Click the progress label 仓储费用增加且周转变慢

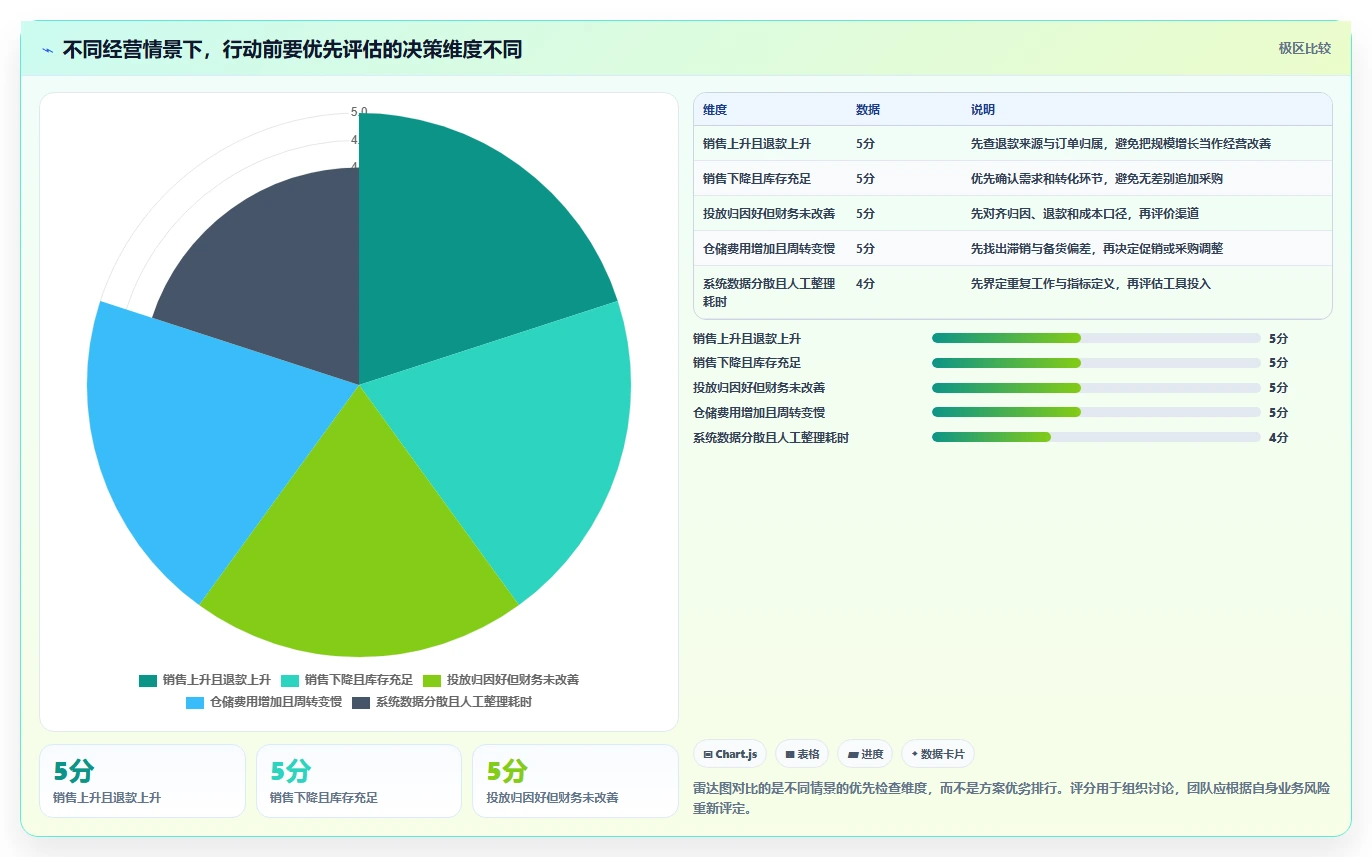pyautogui.click(x=759, y=412)
